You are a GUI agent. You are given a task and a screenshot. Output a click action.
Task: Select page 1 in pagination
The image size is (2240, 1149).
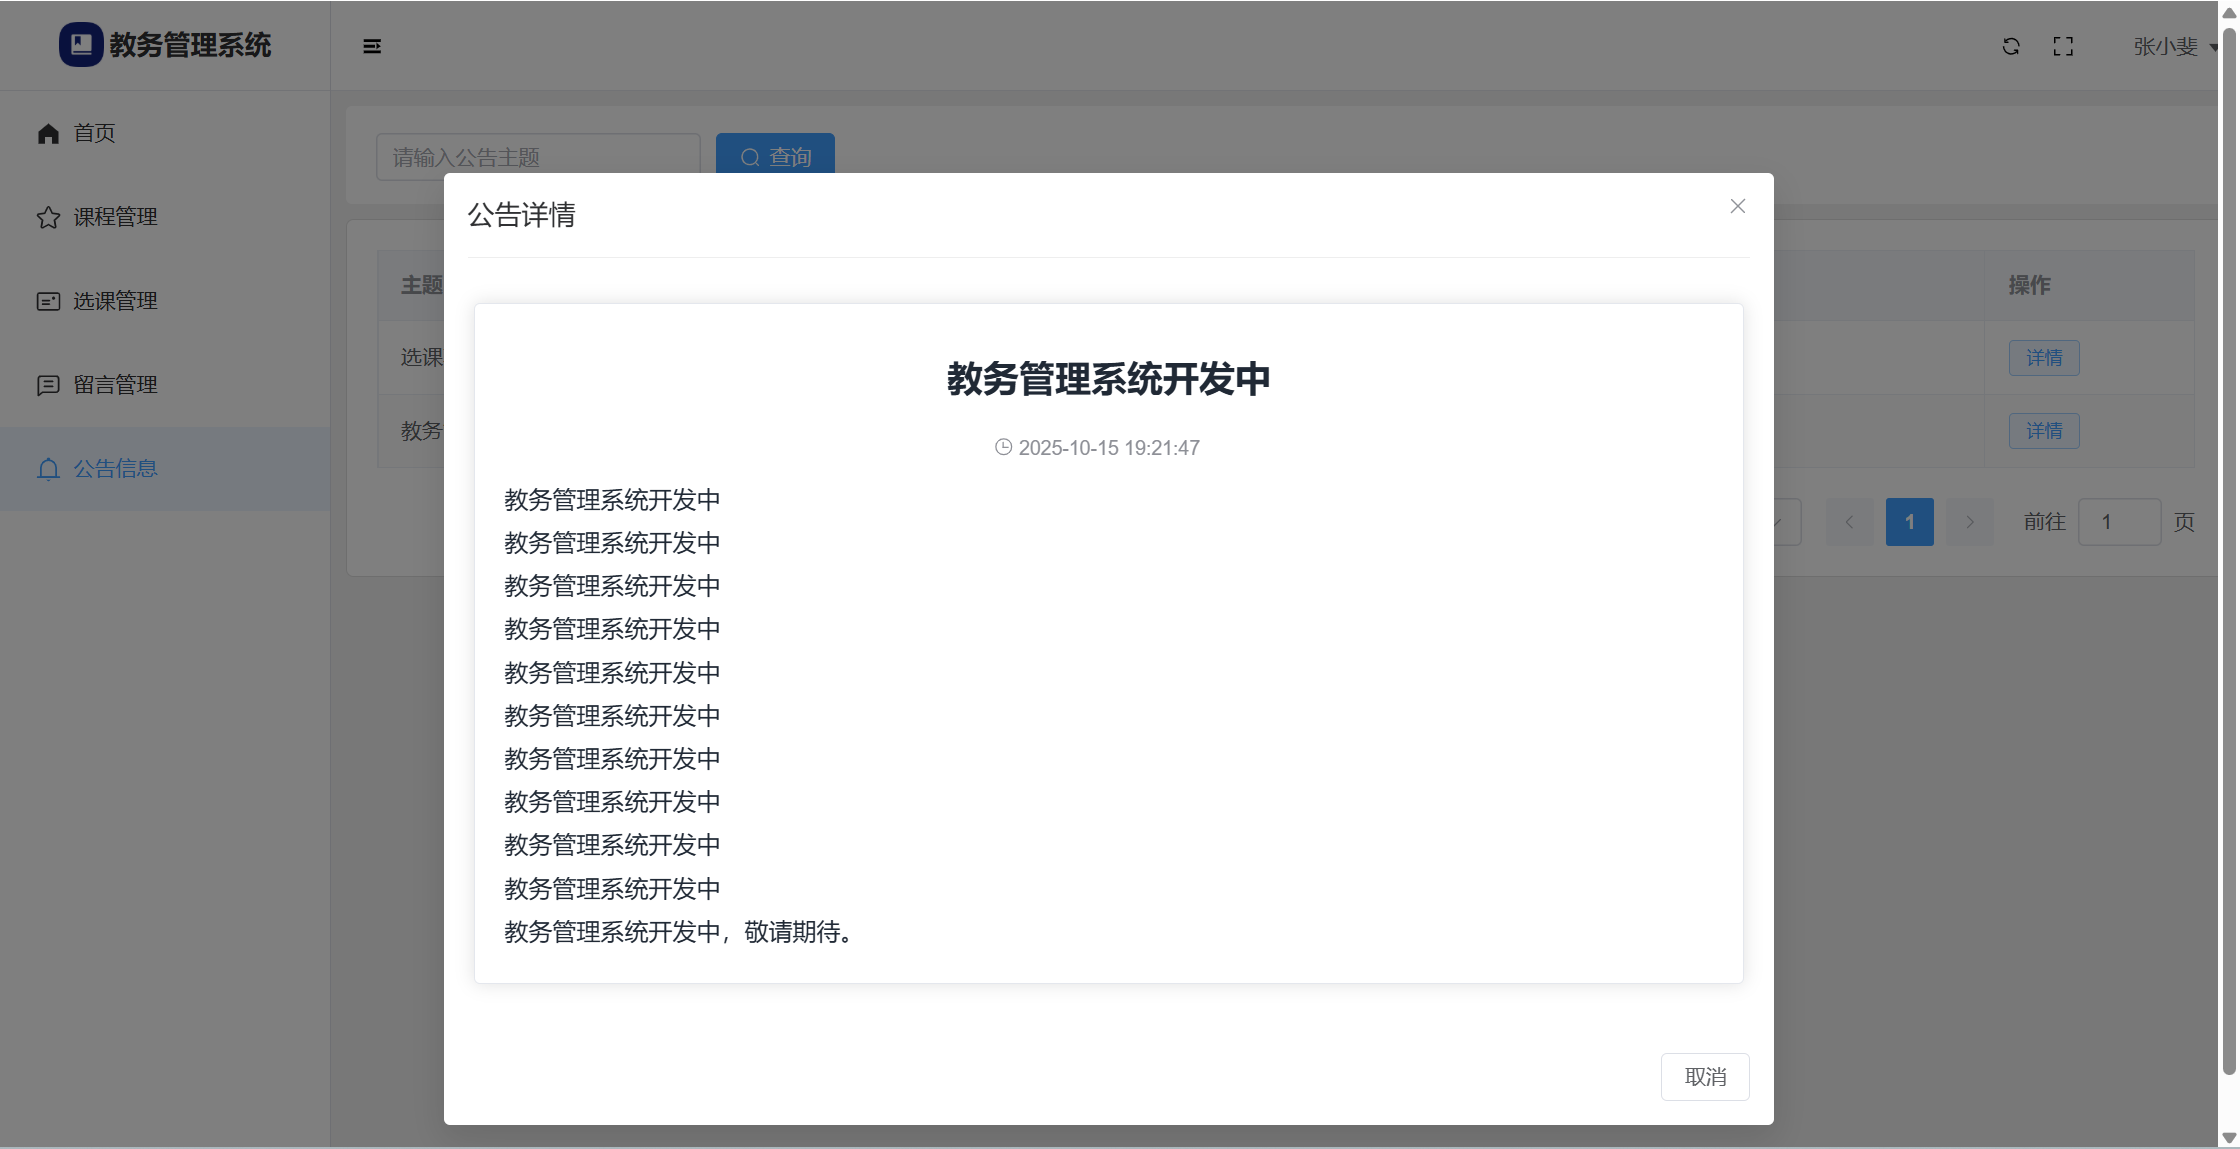tap(1908, 522)
